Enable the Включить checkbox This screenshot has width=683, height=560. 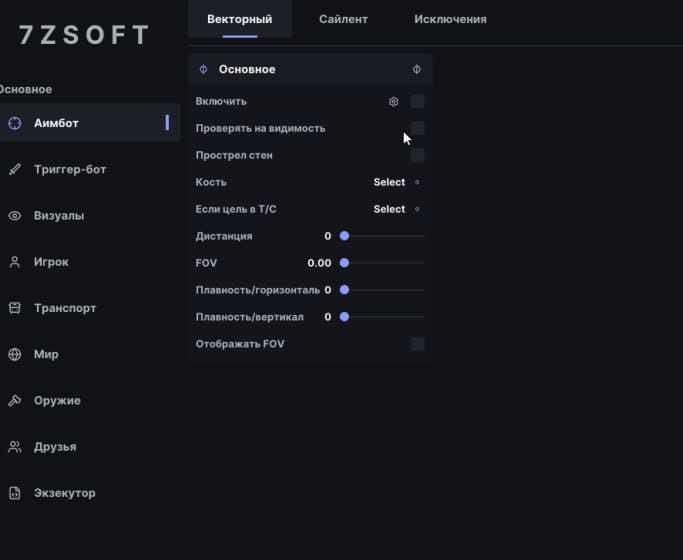[x=417, y=101]
